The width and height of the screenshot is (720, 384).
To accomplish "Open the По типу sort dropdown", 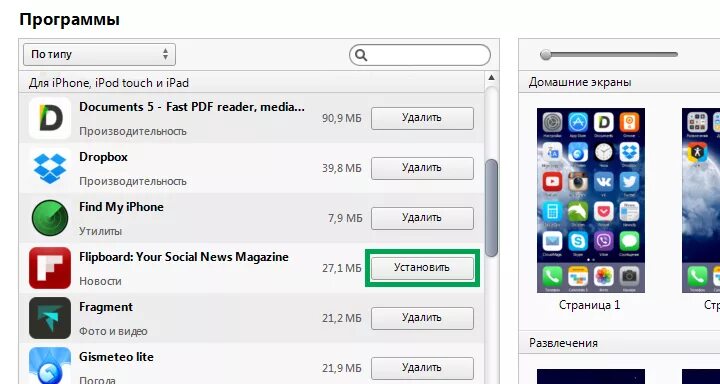I will pyautogui.click(x=99, y=55).
